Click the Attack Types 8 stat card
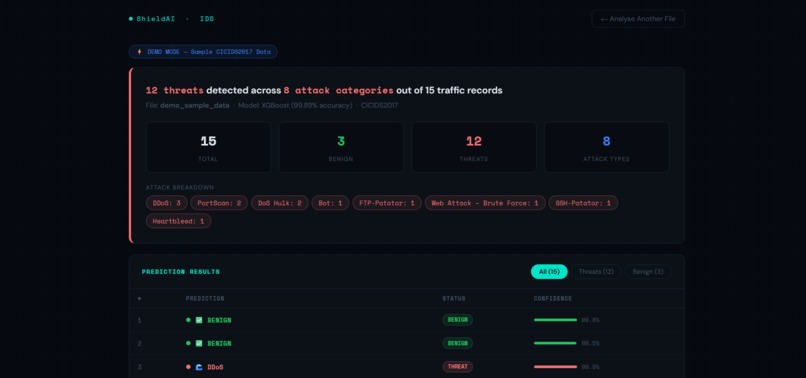This screenshot has height=378, width=806. [x=607, y=147]
